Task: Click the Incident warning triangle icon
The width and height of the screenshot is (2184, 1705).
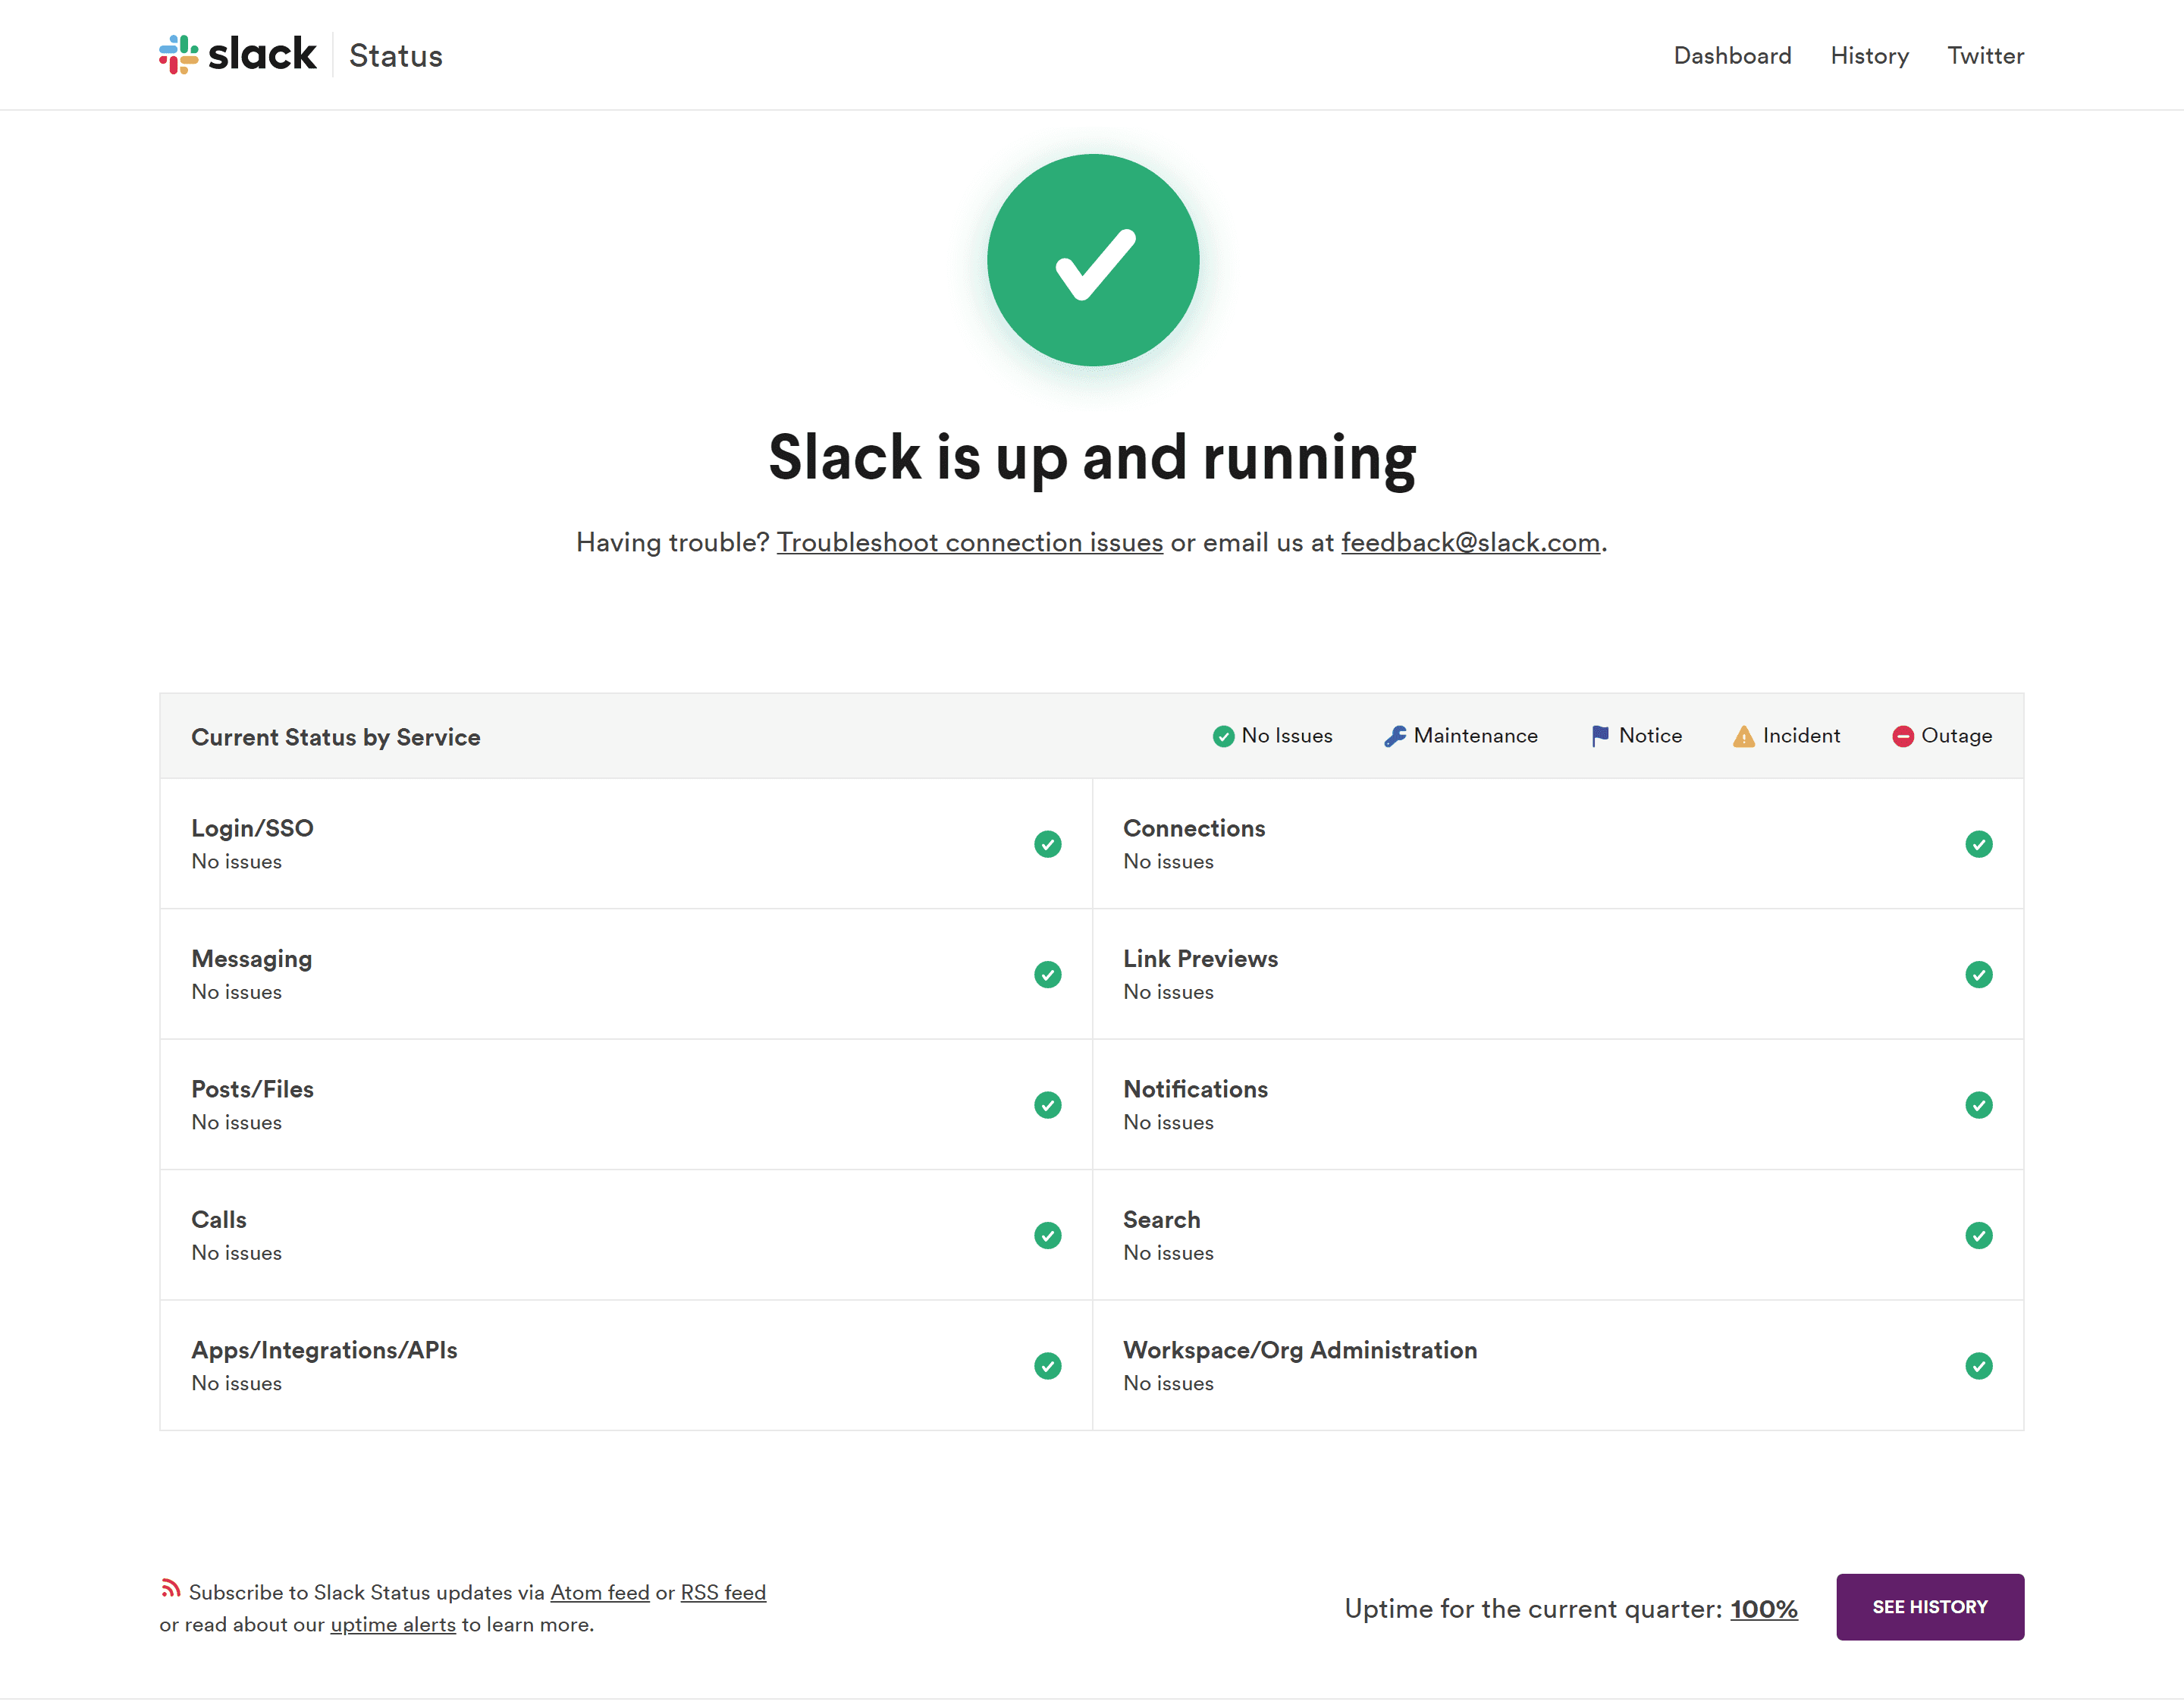Action: (1743, 736)
